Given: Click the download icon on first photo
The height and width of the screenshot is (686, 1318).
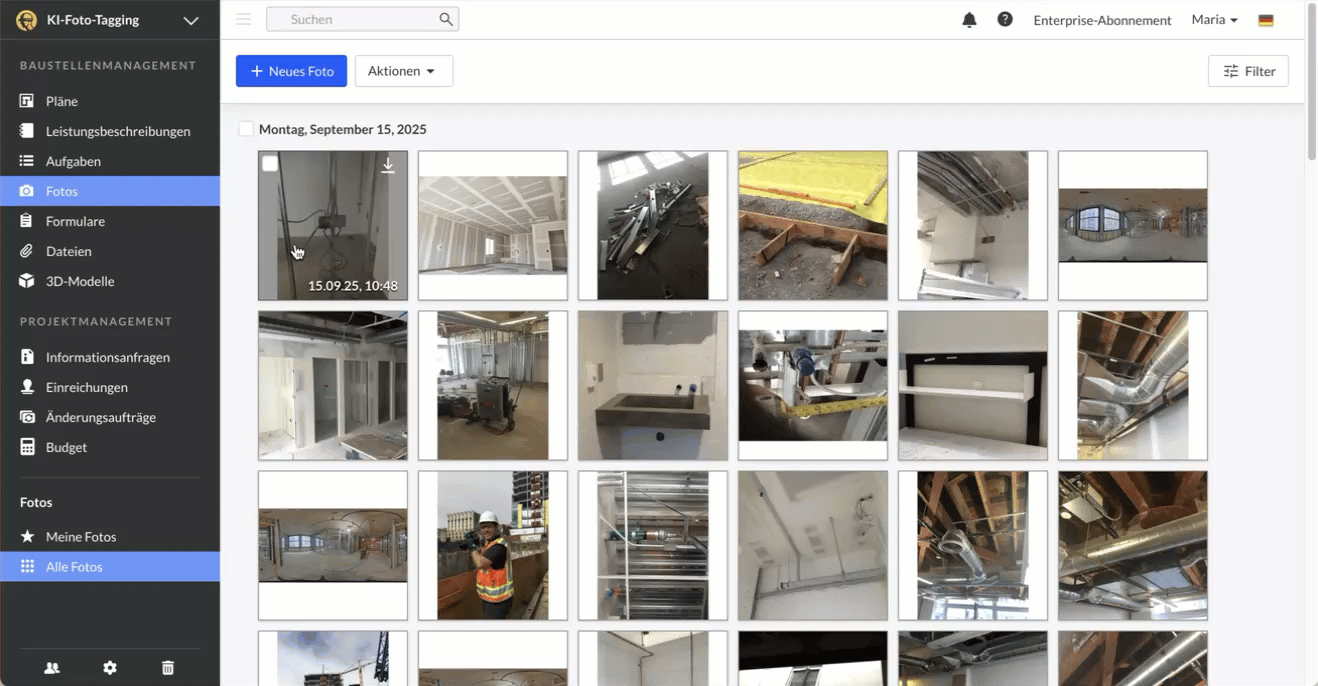Looking at the screenshot, I should 388,166.
